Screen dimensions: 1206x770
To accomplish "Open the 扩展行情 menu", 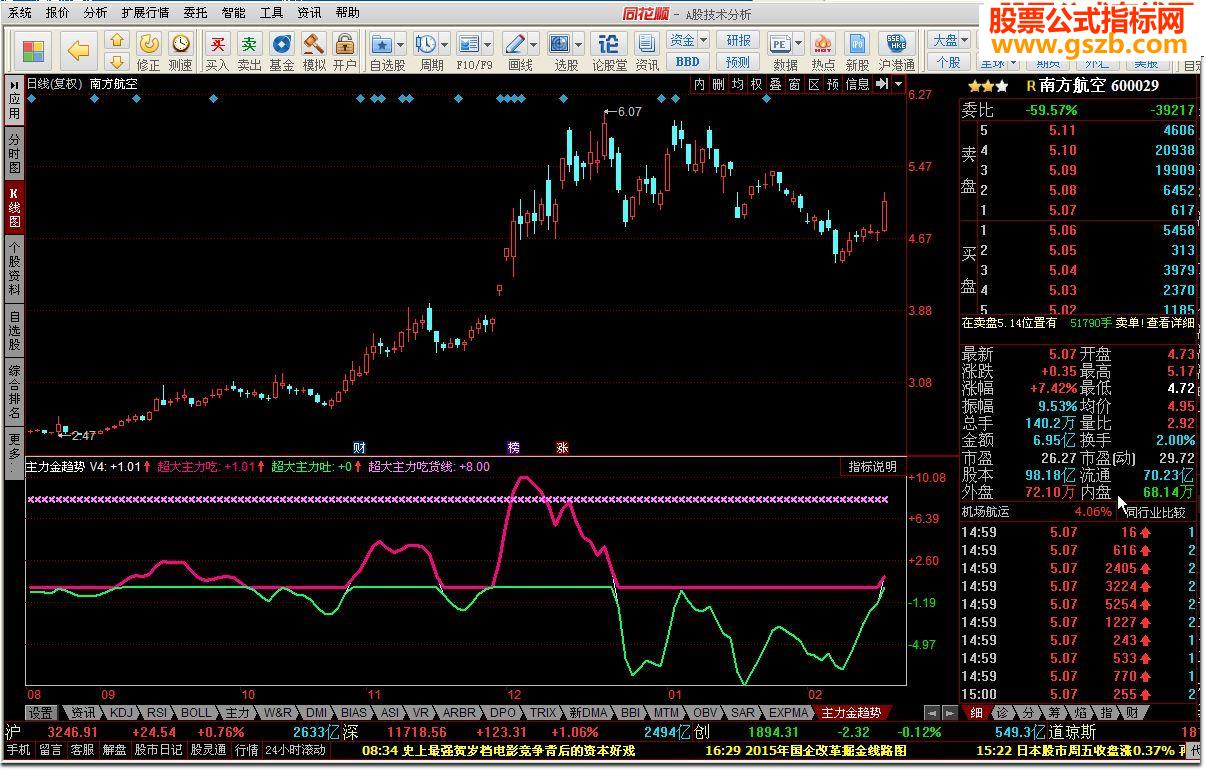I will point(145,13).
